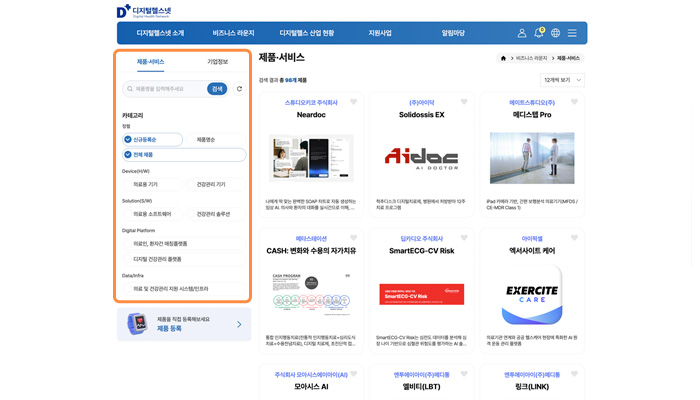Click the 디지털헬스넷 logo

pos(144,11)
